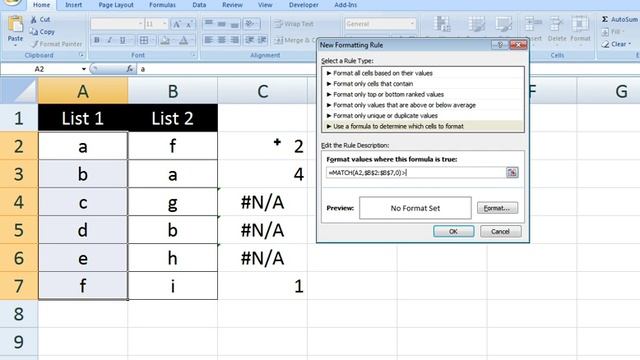Select 'Use a formula to determine' rule
Viewport: 640px width, 360px height.
coord(423,126)
